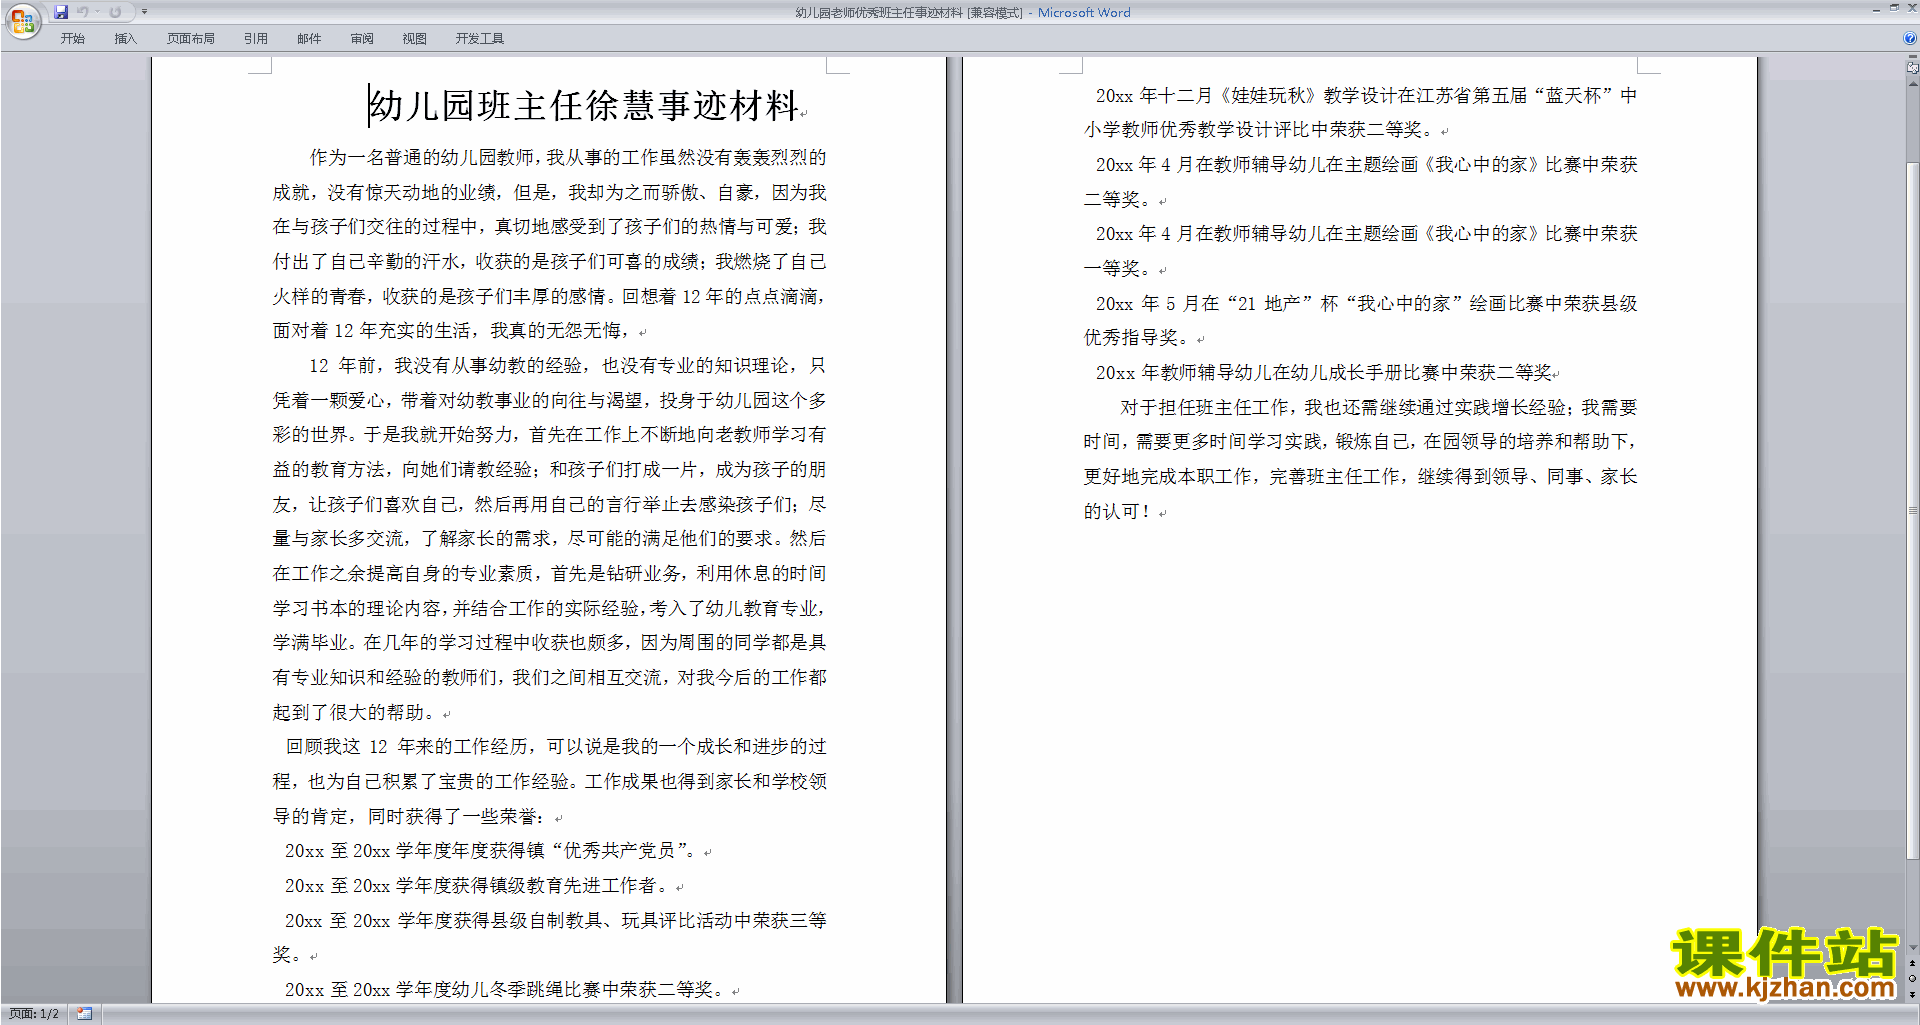Open the 插入 ribbon tab
This screenshot has width=1920, height=1025.
[x=125, y=39]
